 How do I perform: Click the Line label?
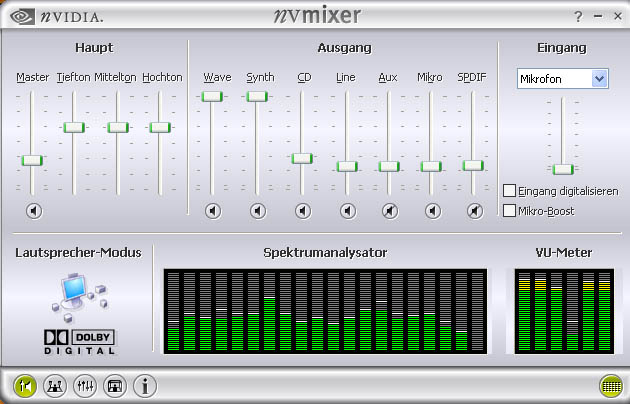coord(346,77)
